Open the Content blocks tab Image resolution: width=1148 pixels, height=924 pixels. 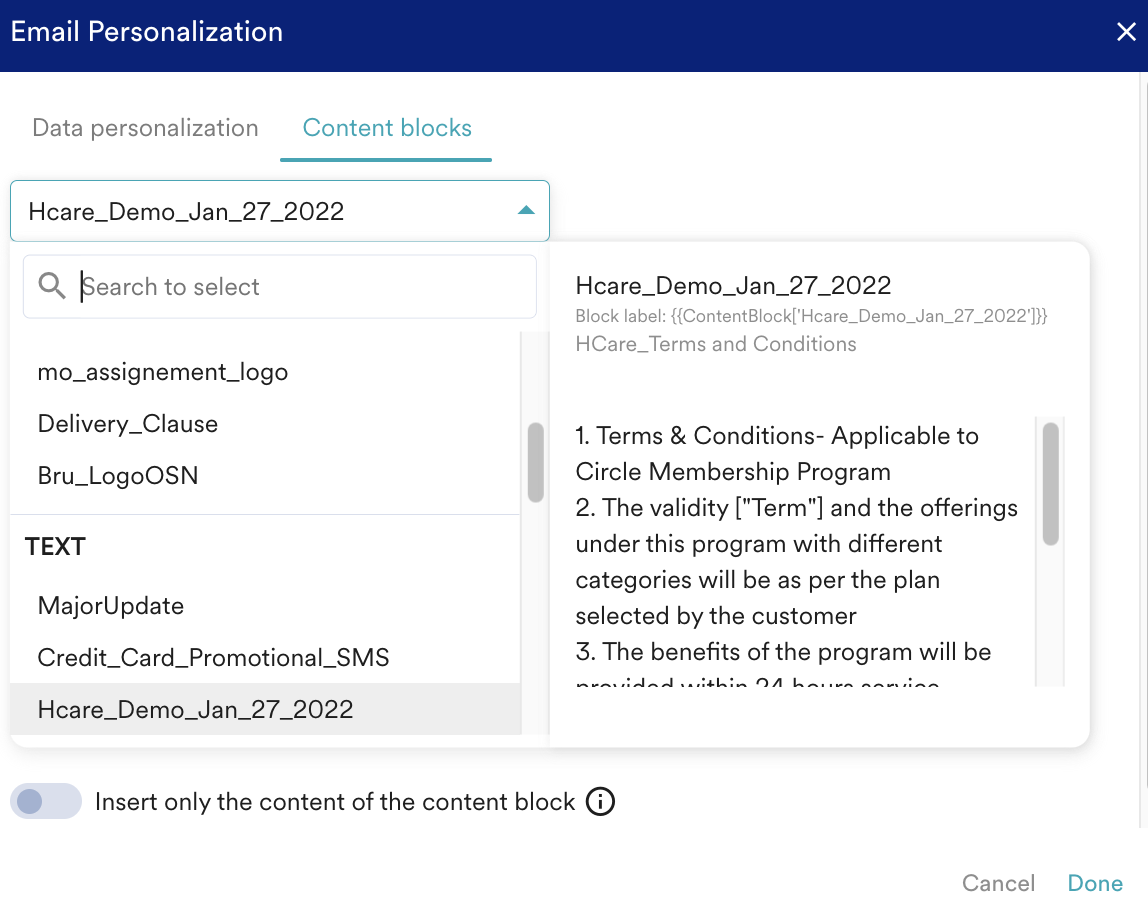tap(386, 128)
